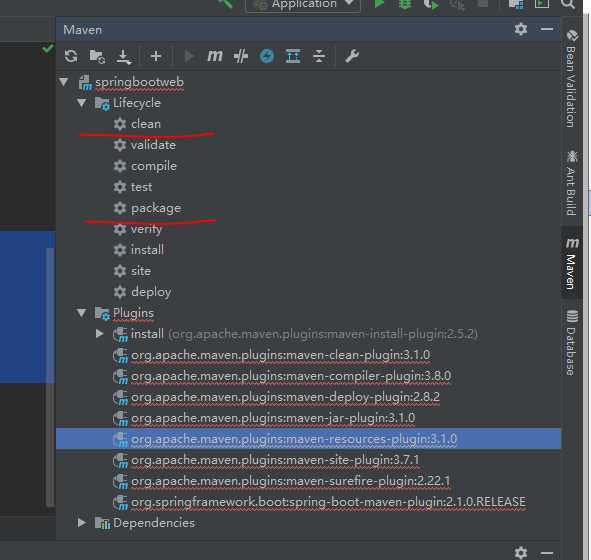Screen dimensions: 591x560
Task: Execute Maven goal 'm' icon
Action: [215, 56]
